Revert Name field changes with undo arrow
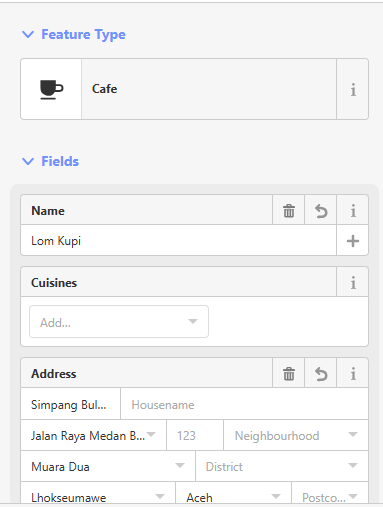This screenshot has height=507, width=383. [321, 211]
